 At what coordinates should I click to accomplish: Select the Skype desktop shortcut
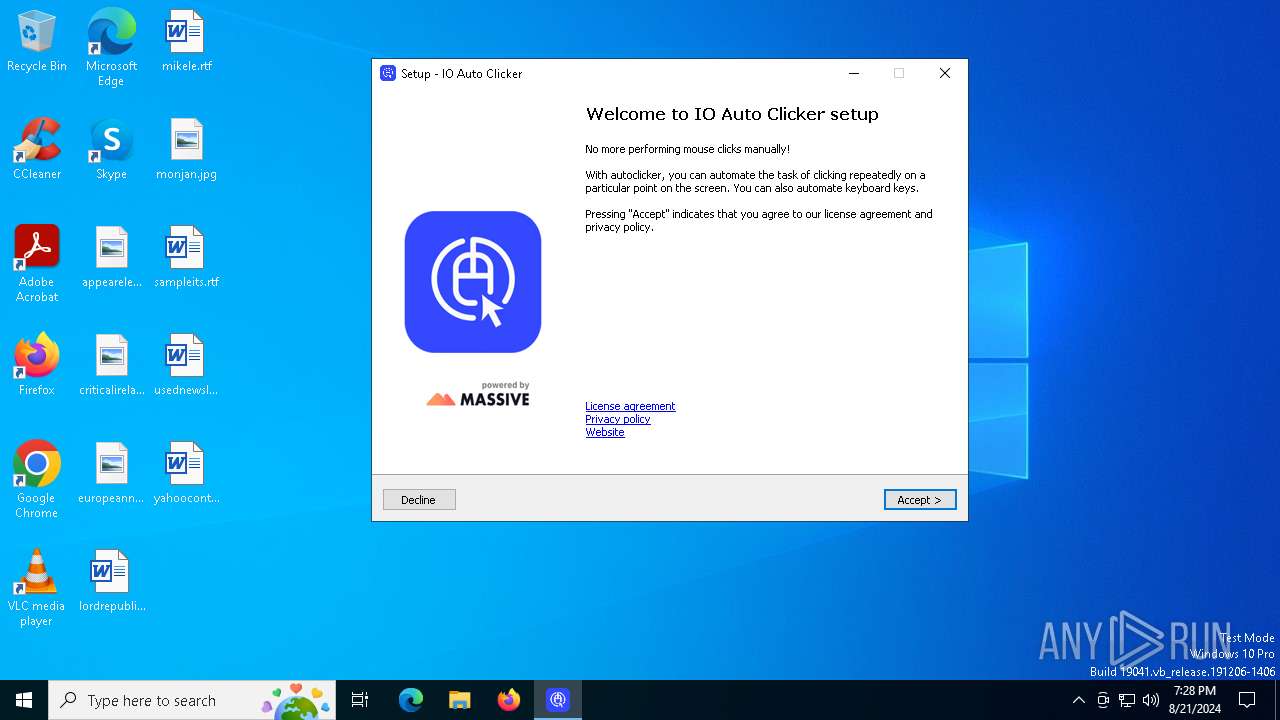tap(111, 150)
